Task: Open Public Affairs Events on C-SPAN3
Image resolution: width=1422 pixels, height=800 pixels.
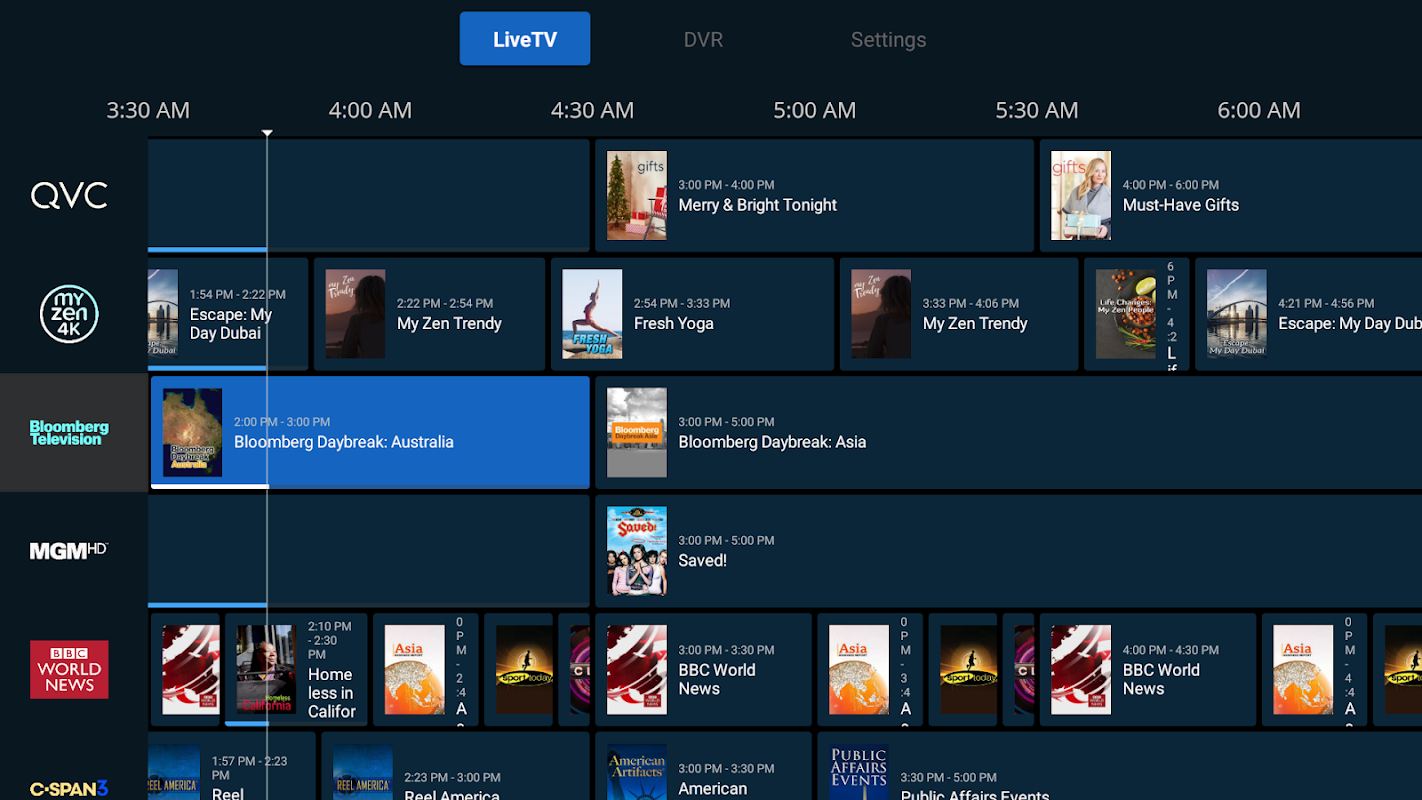Action: [1119, 766]
